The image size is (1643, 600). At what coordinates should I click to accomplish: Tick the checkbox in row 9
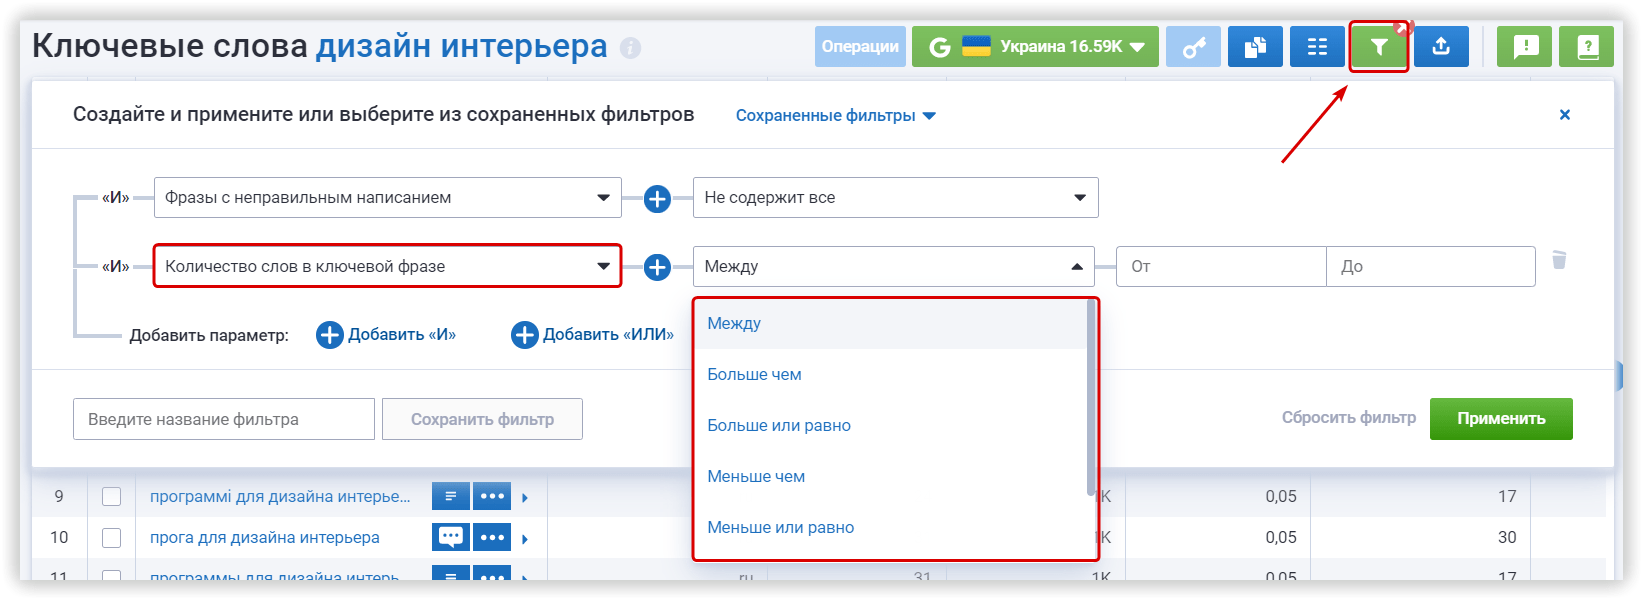point(111,497)
